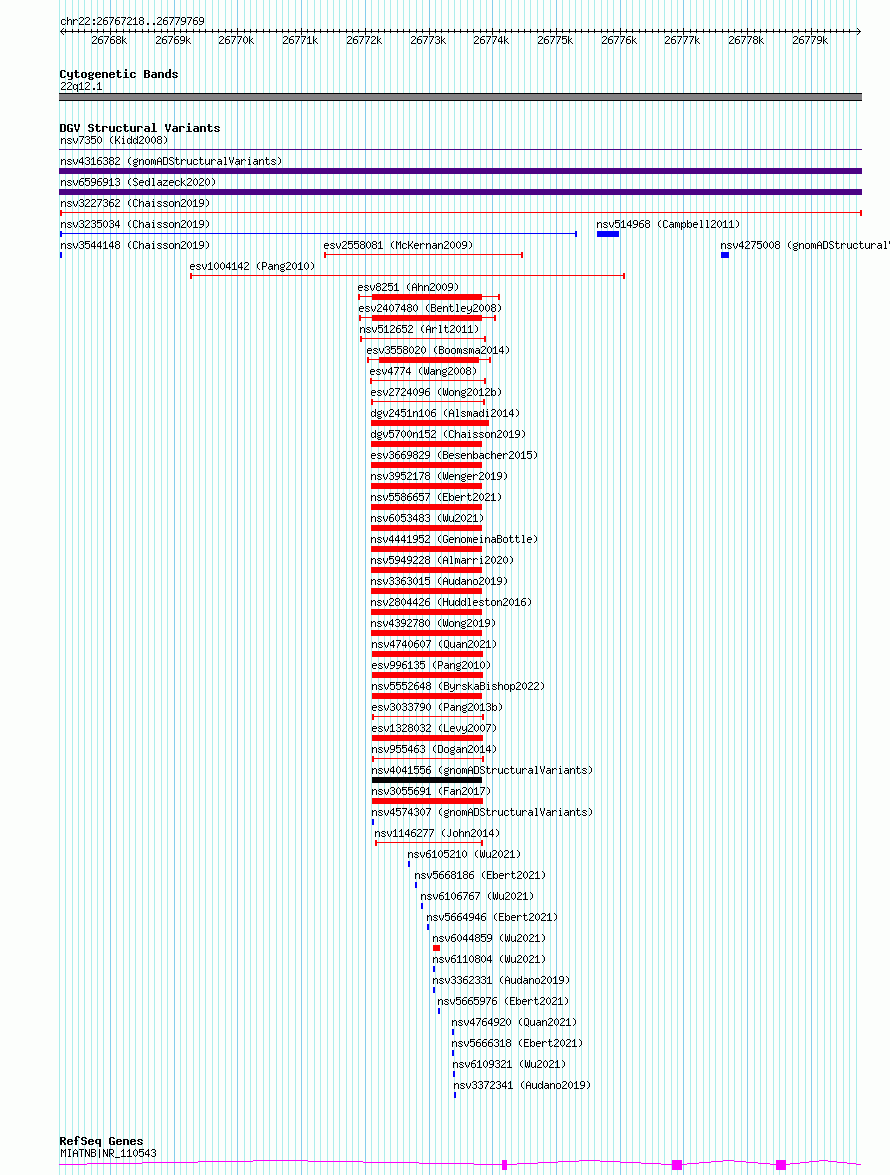Select nsv5664946 (Ebert2021) label
The width and height of the screenshot is (890, 1175).
[x=492, y=916]
